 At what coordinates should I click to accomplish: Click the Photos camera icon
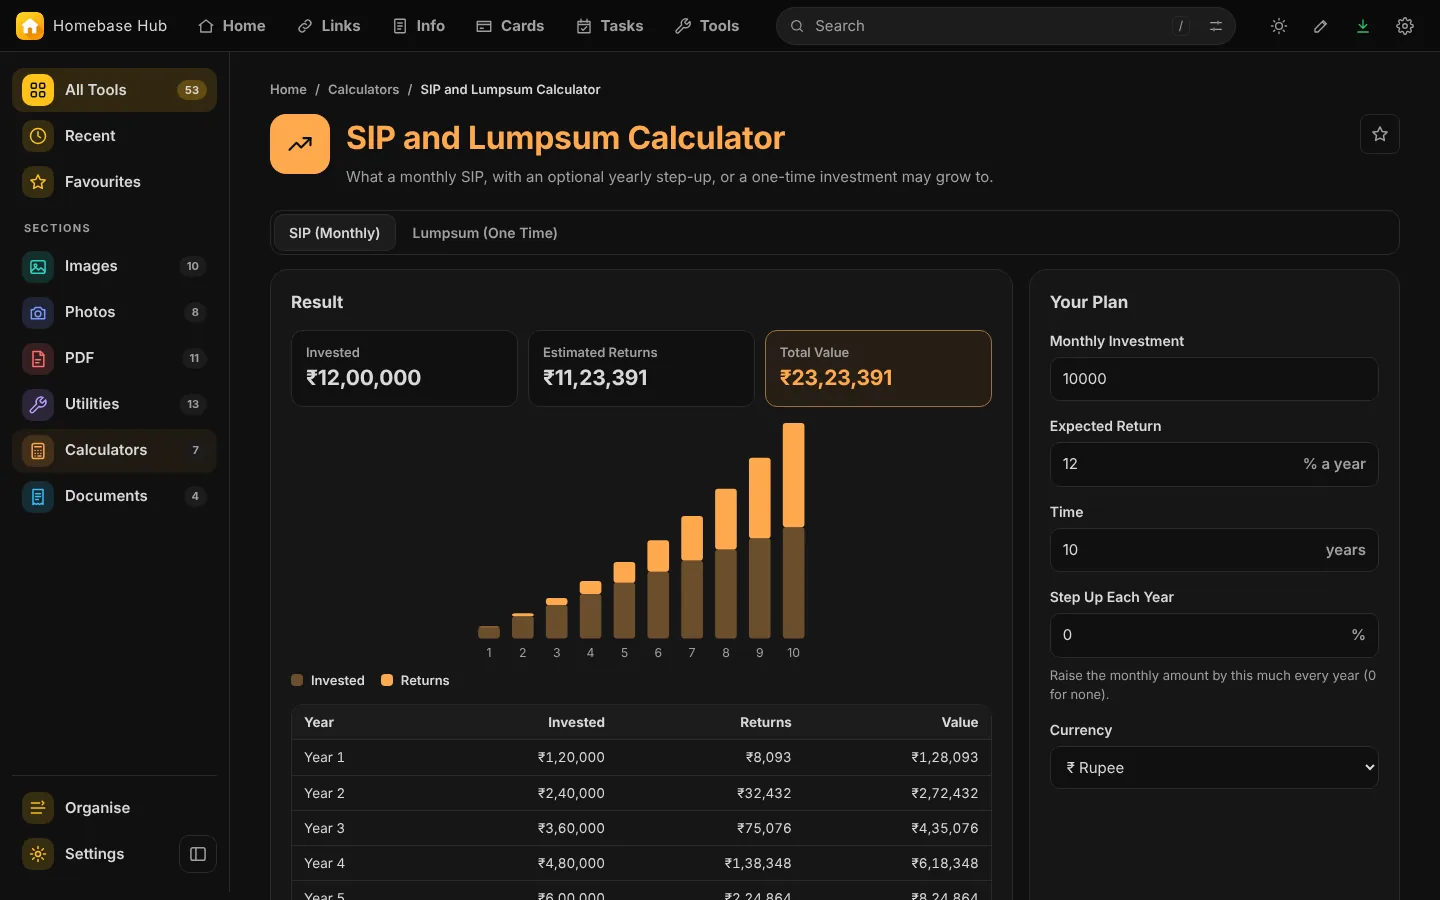point(38,312)
